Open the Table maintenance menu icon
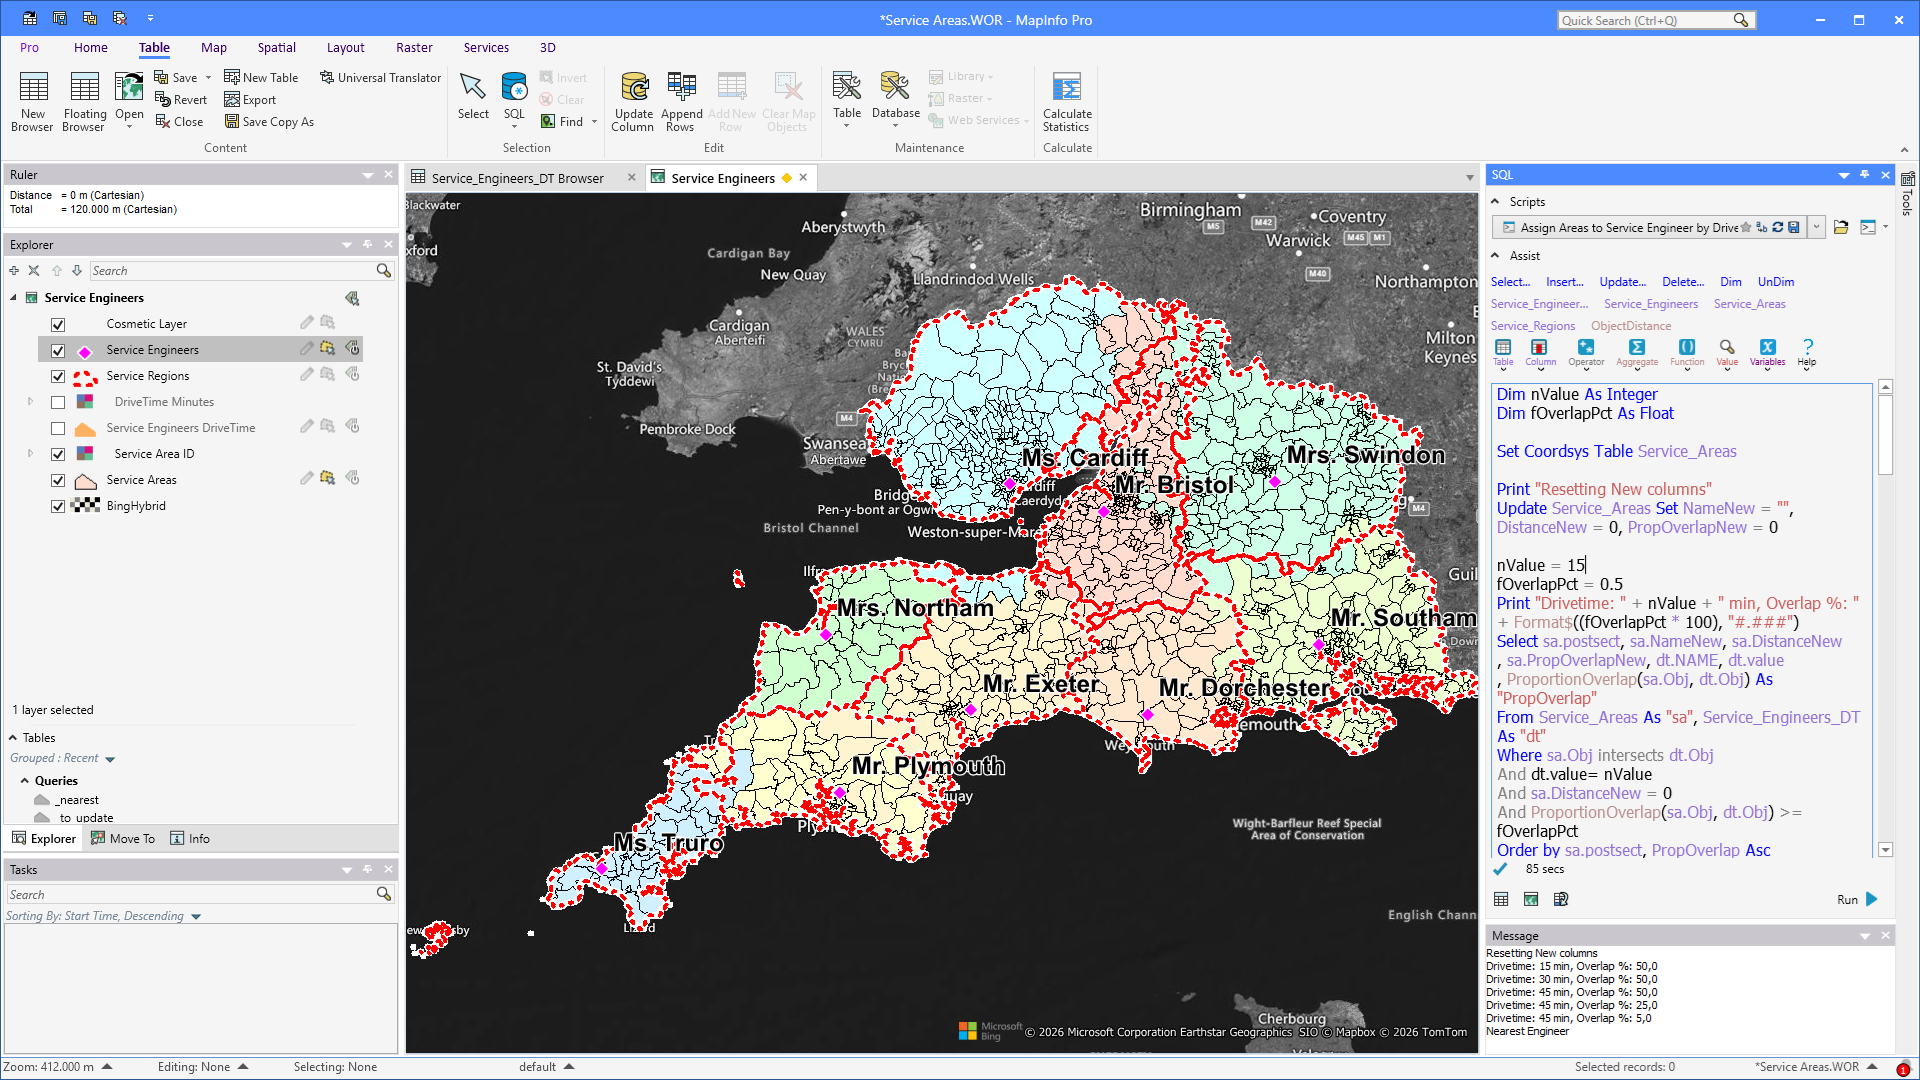This screenshot has height=1080, width=1920. coord(847,99)
